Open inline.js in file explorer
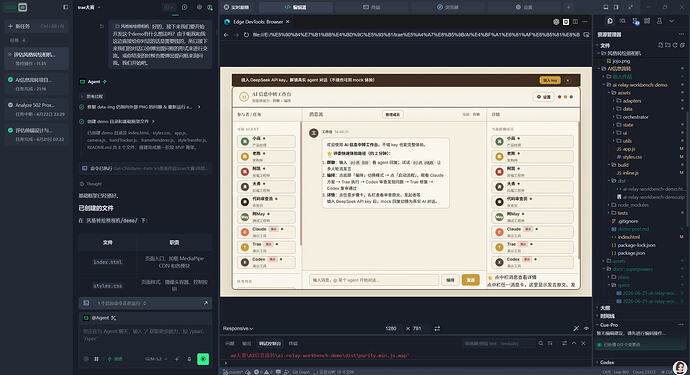 tap(631, 173)
